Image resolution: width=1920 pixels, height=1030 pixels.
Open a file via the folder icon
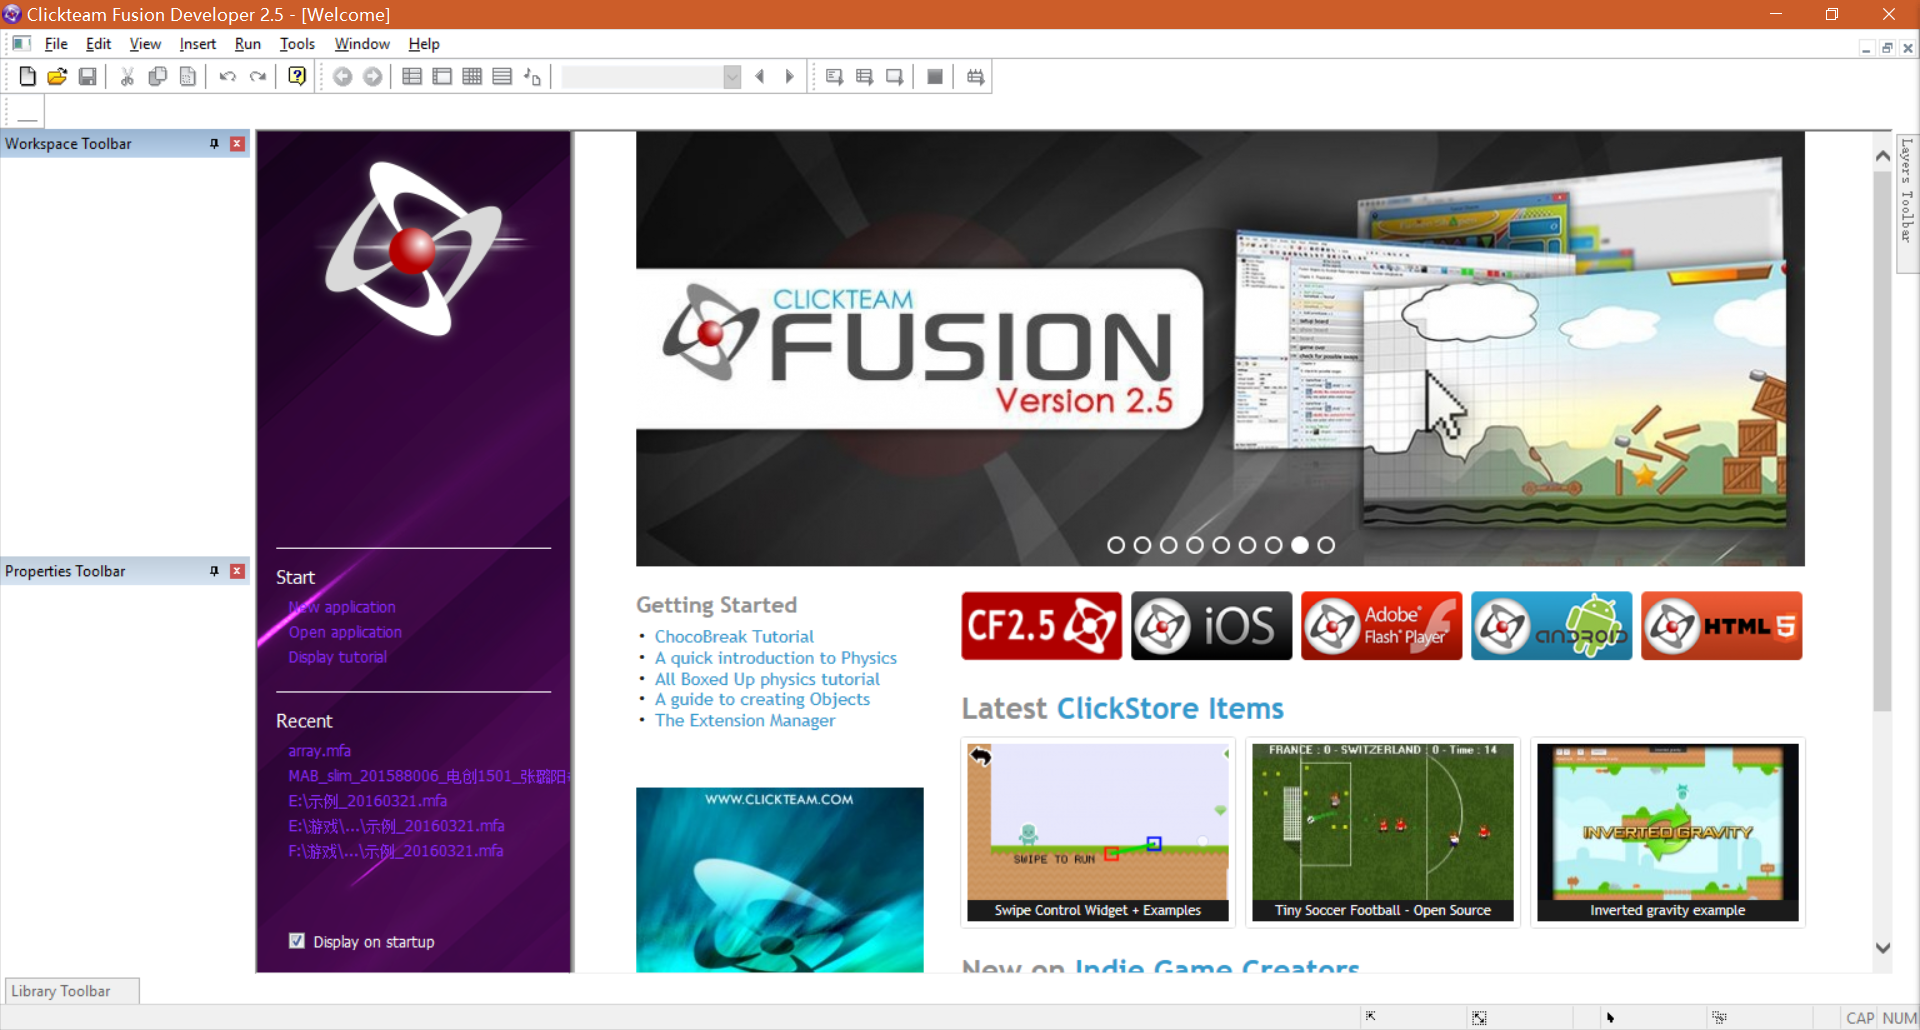(x=57, y=76)
